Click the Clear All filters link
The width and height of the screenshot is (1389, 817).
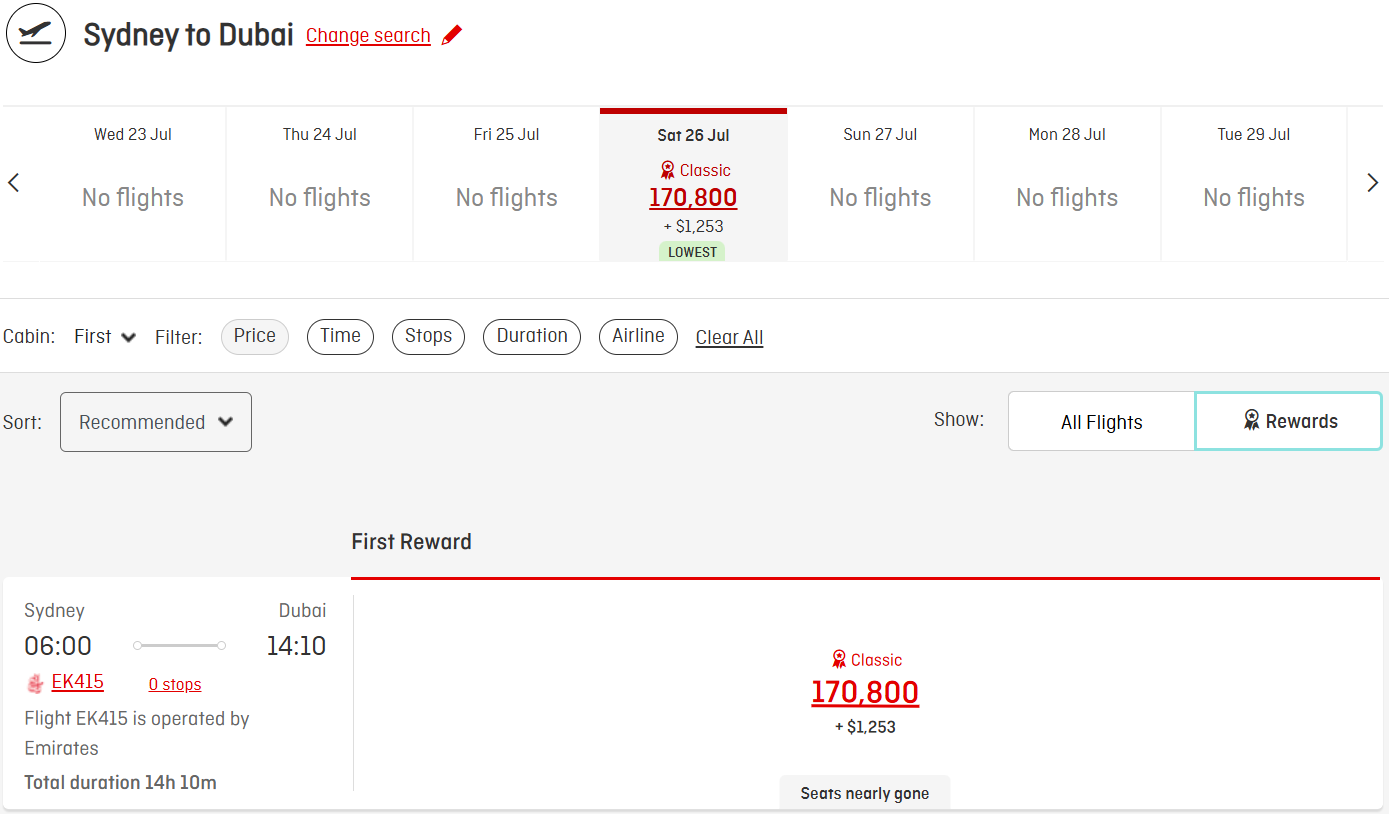click(729, 338)
